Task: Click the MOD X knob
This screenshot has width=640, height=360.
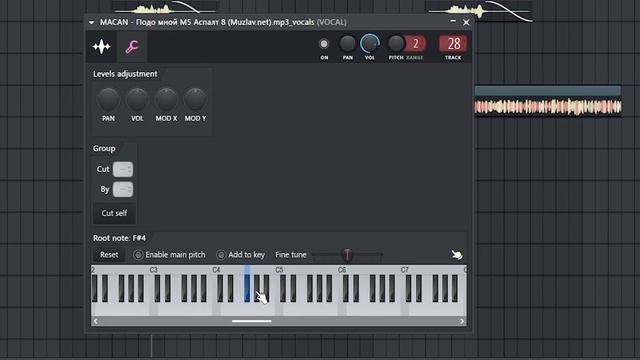Action: tap(166, 100)
